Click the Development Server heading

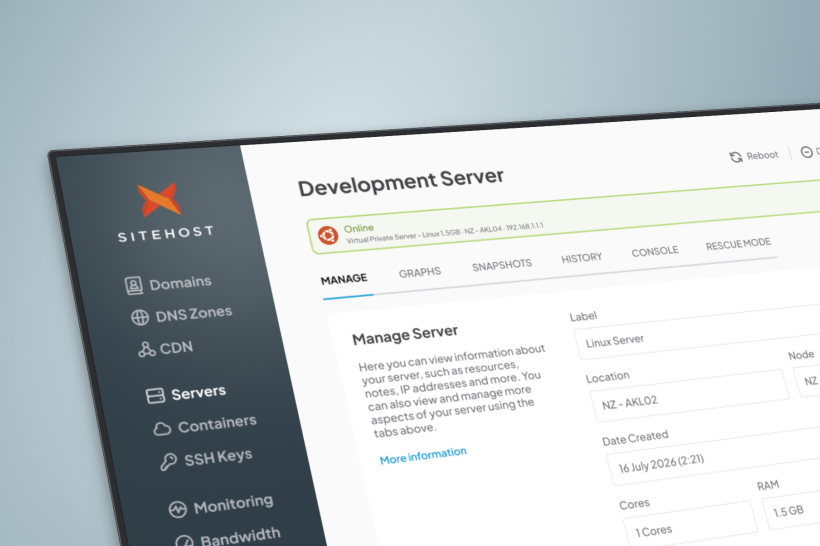401,181
